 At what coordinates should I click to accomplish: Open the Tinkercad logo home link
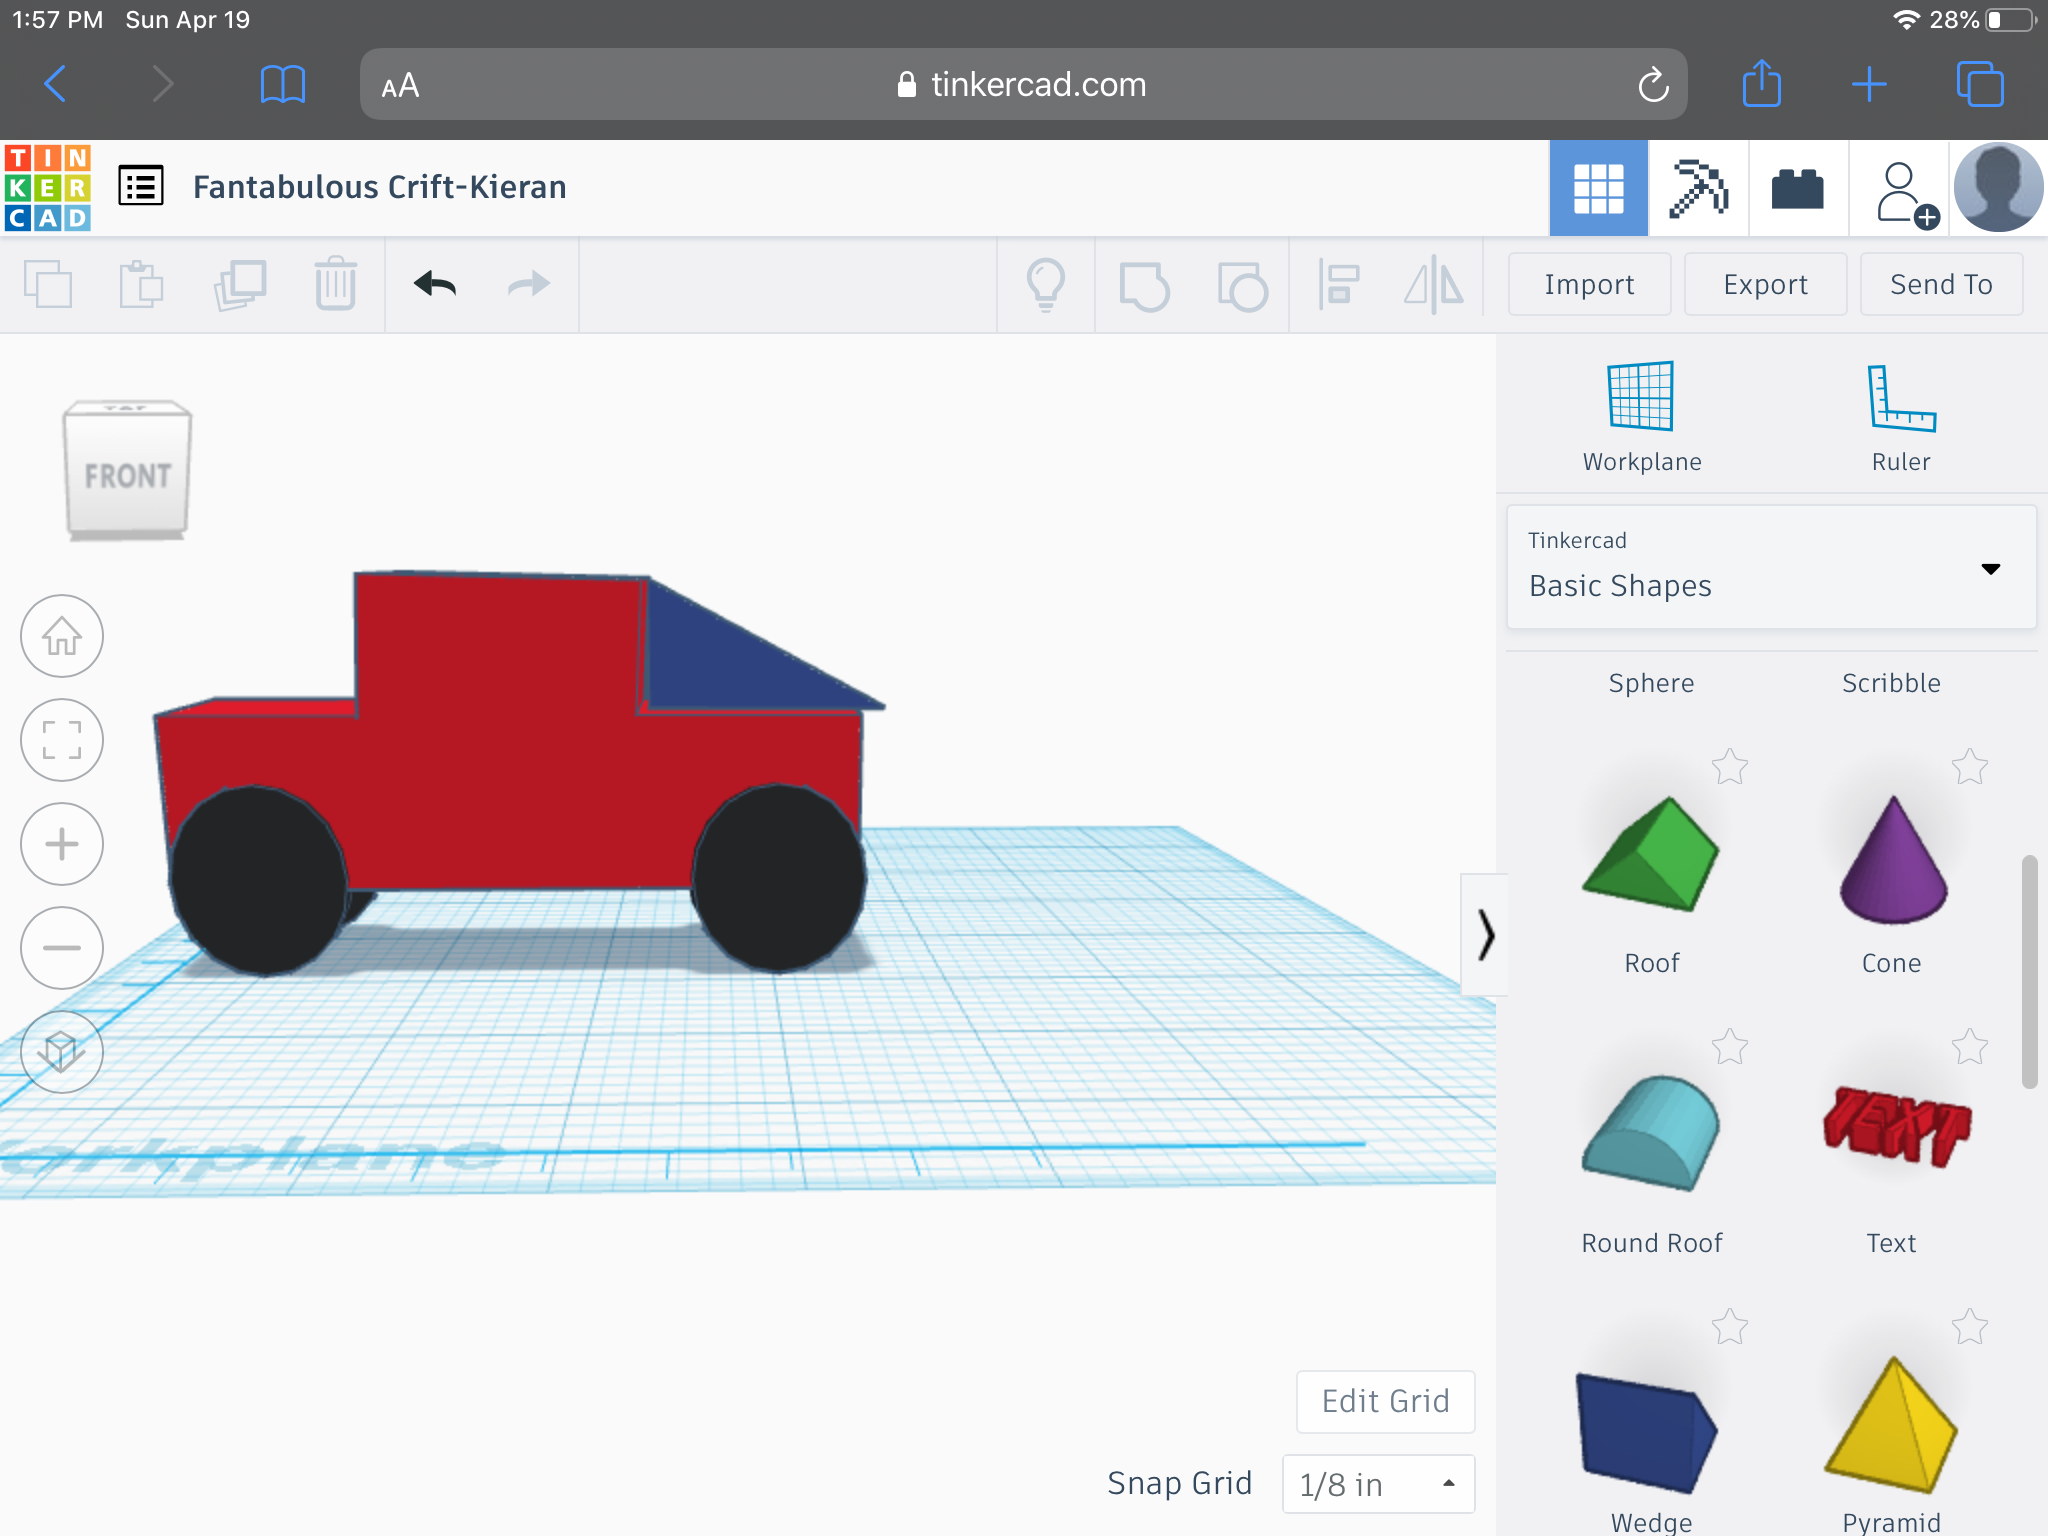(x=48, y=188)
